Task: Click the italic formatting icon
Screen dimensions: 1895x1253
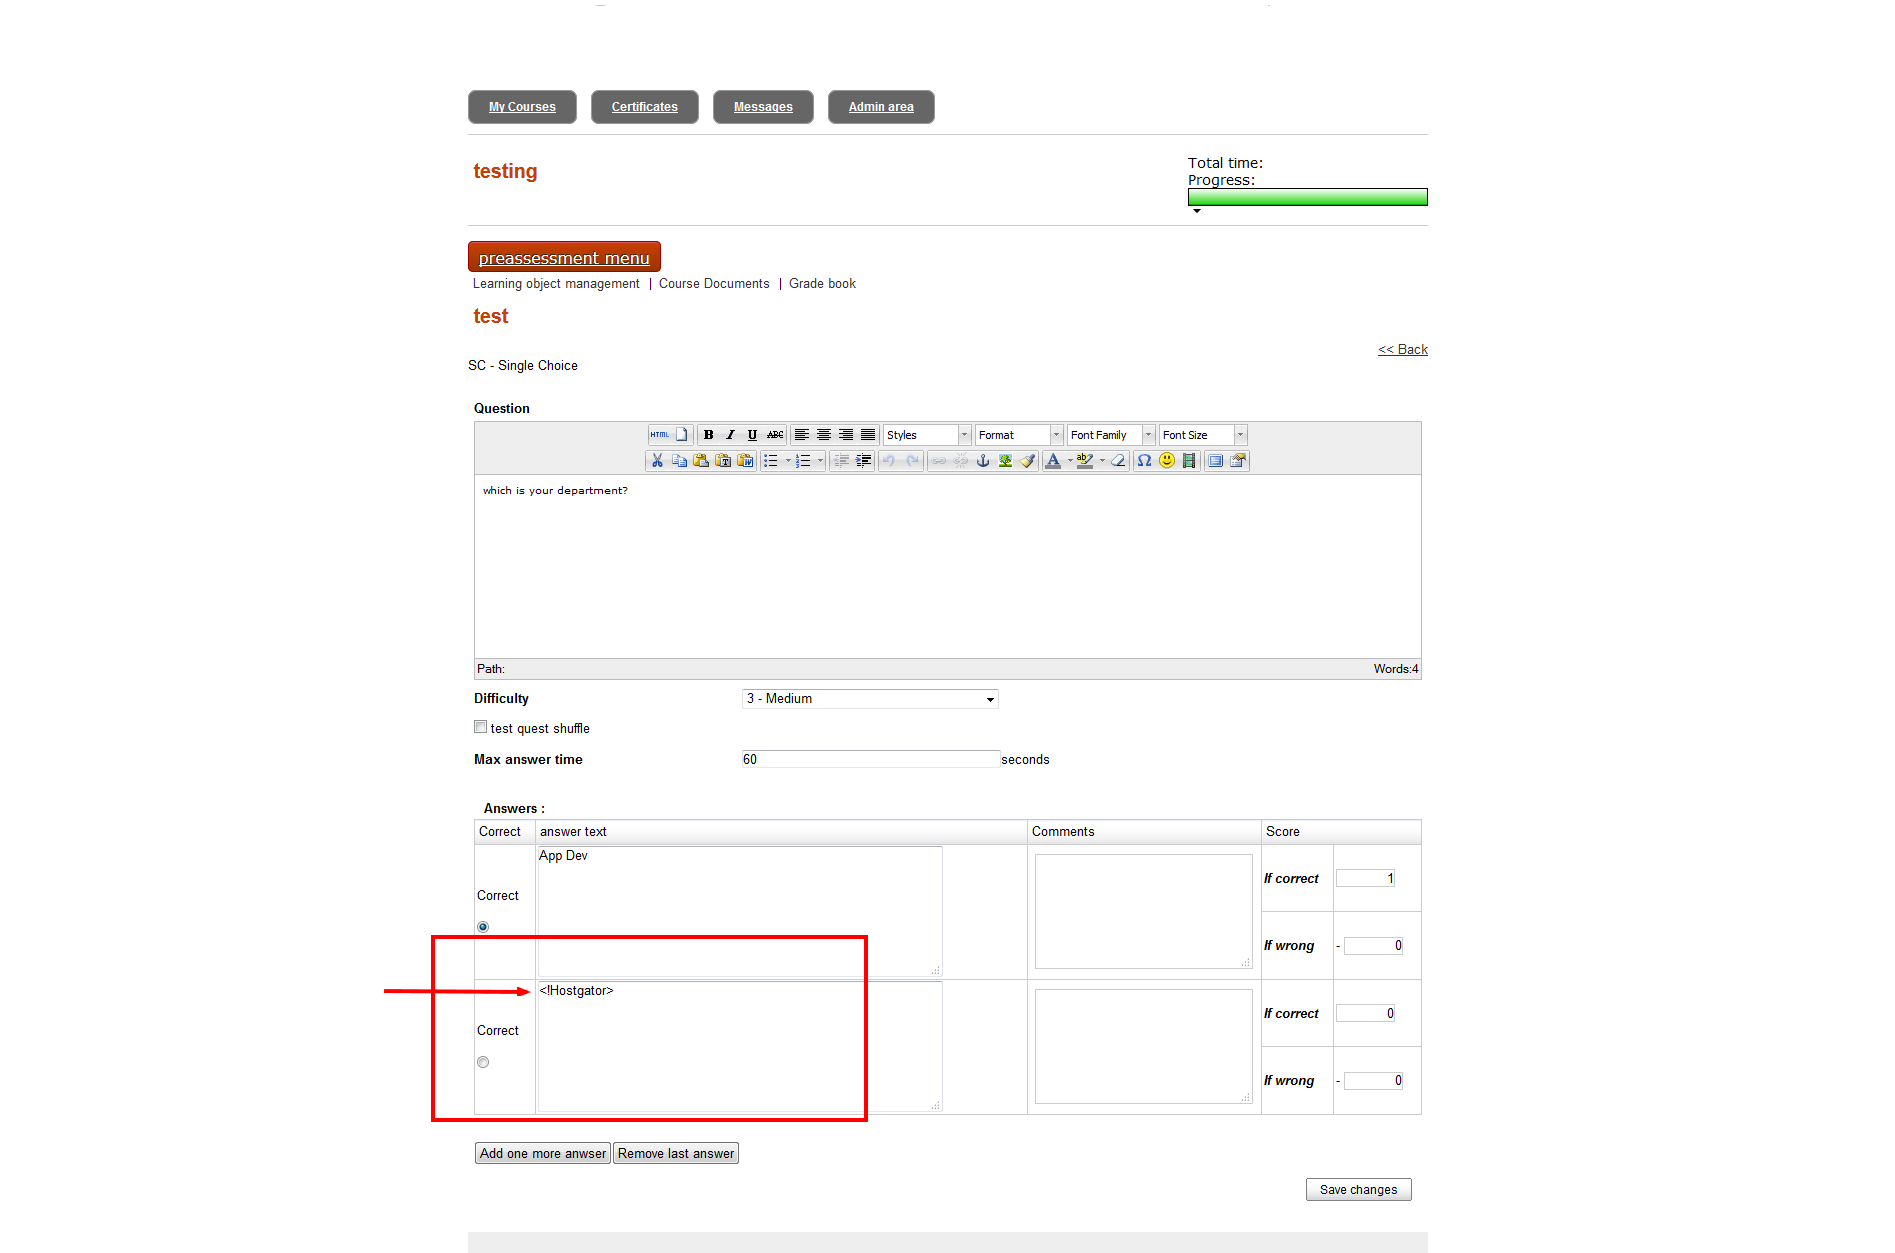Action: [x=730, y=435]
